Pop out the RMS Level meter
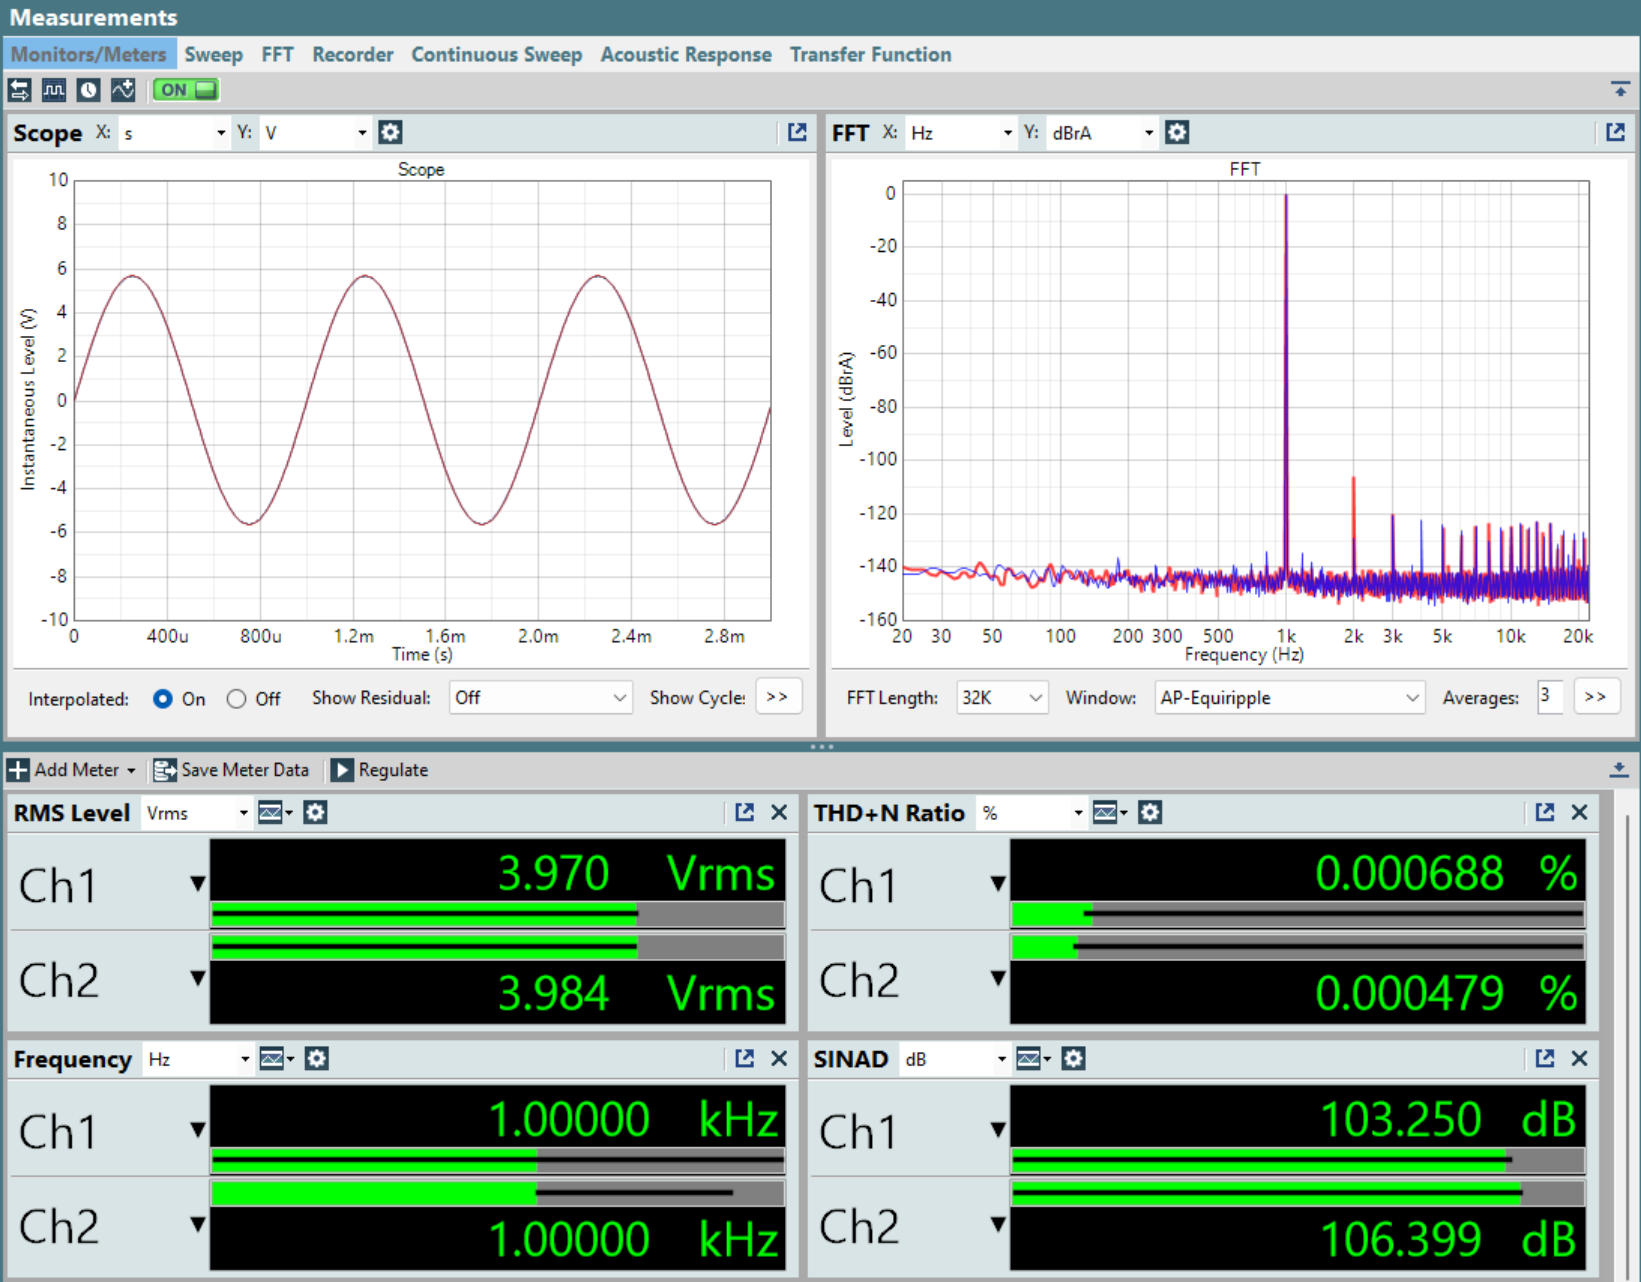The height and width of the screenshot is (1282, 1641). (x=744, y=813)
